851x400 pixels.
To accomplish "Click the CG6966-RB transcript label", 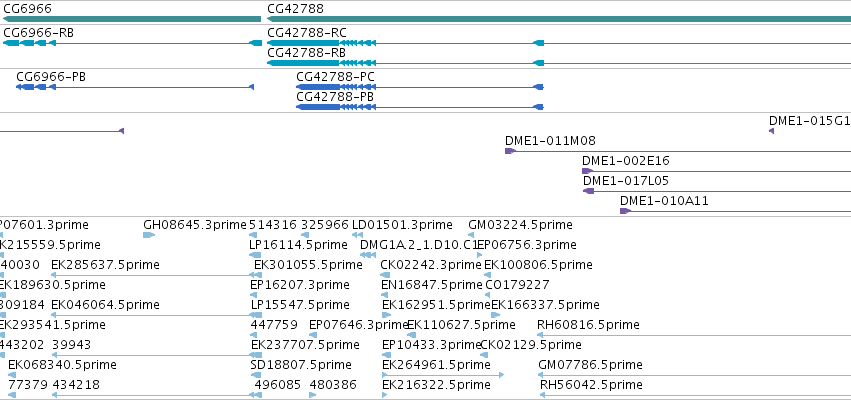I will [x=39, y=33].
